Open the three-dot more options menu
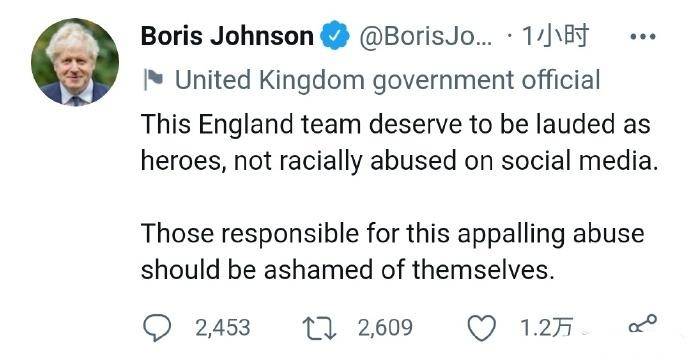 [643, 37]
